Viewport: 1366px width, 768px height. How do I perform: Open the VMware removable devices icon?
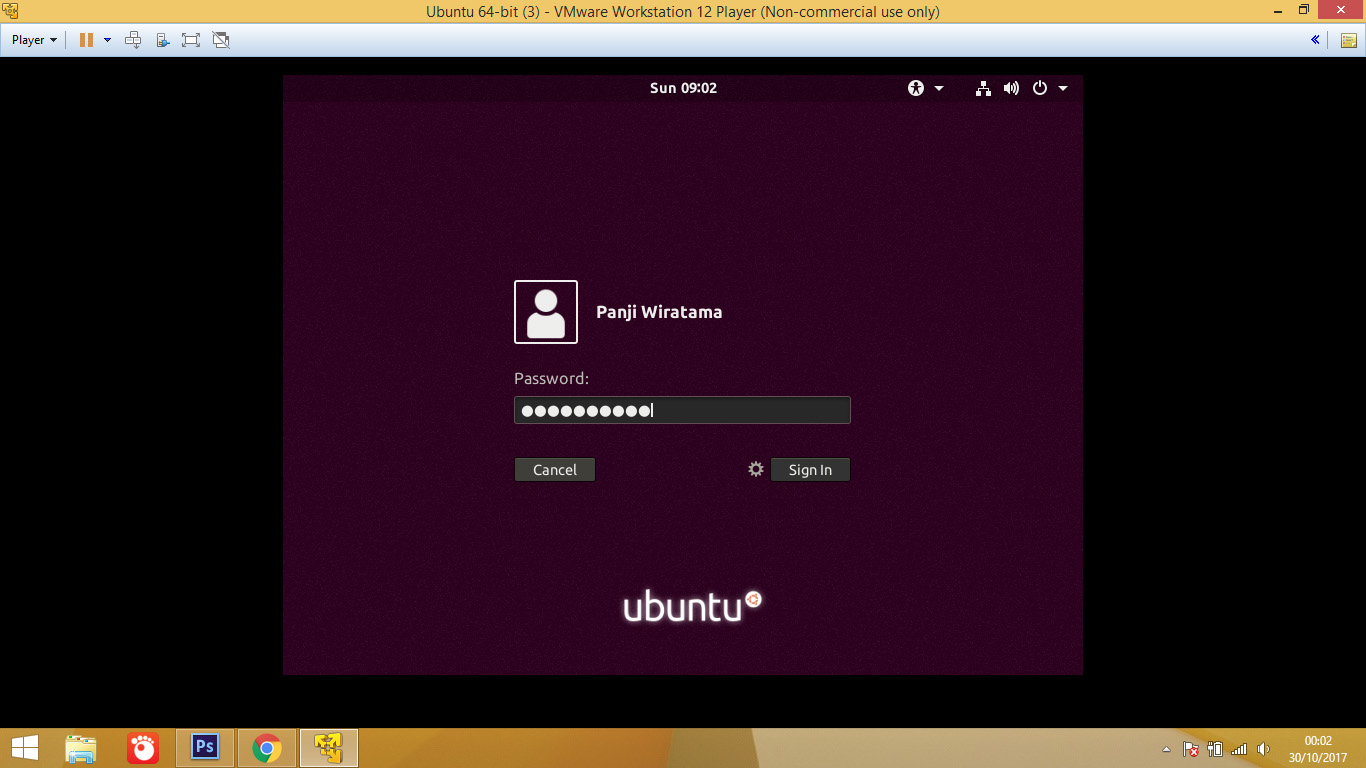tap(163, 40)
